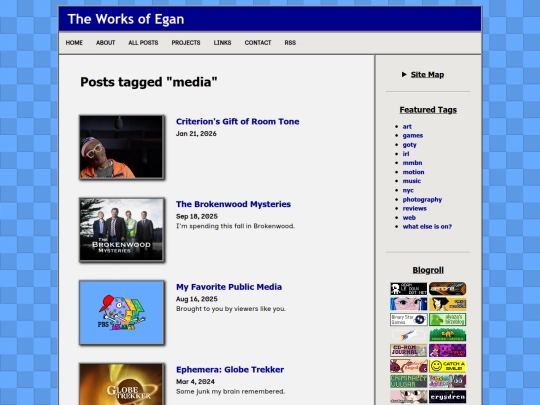Open the ABOUT page
540x405 pixels.
[x=105, y=43]
